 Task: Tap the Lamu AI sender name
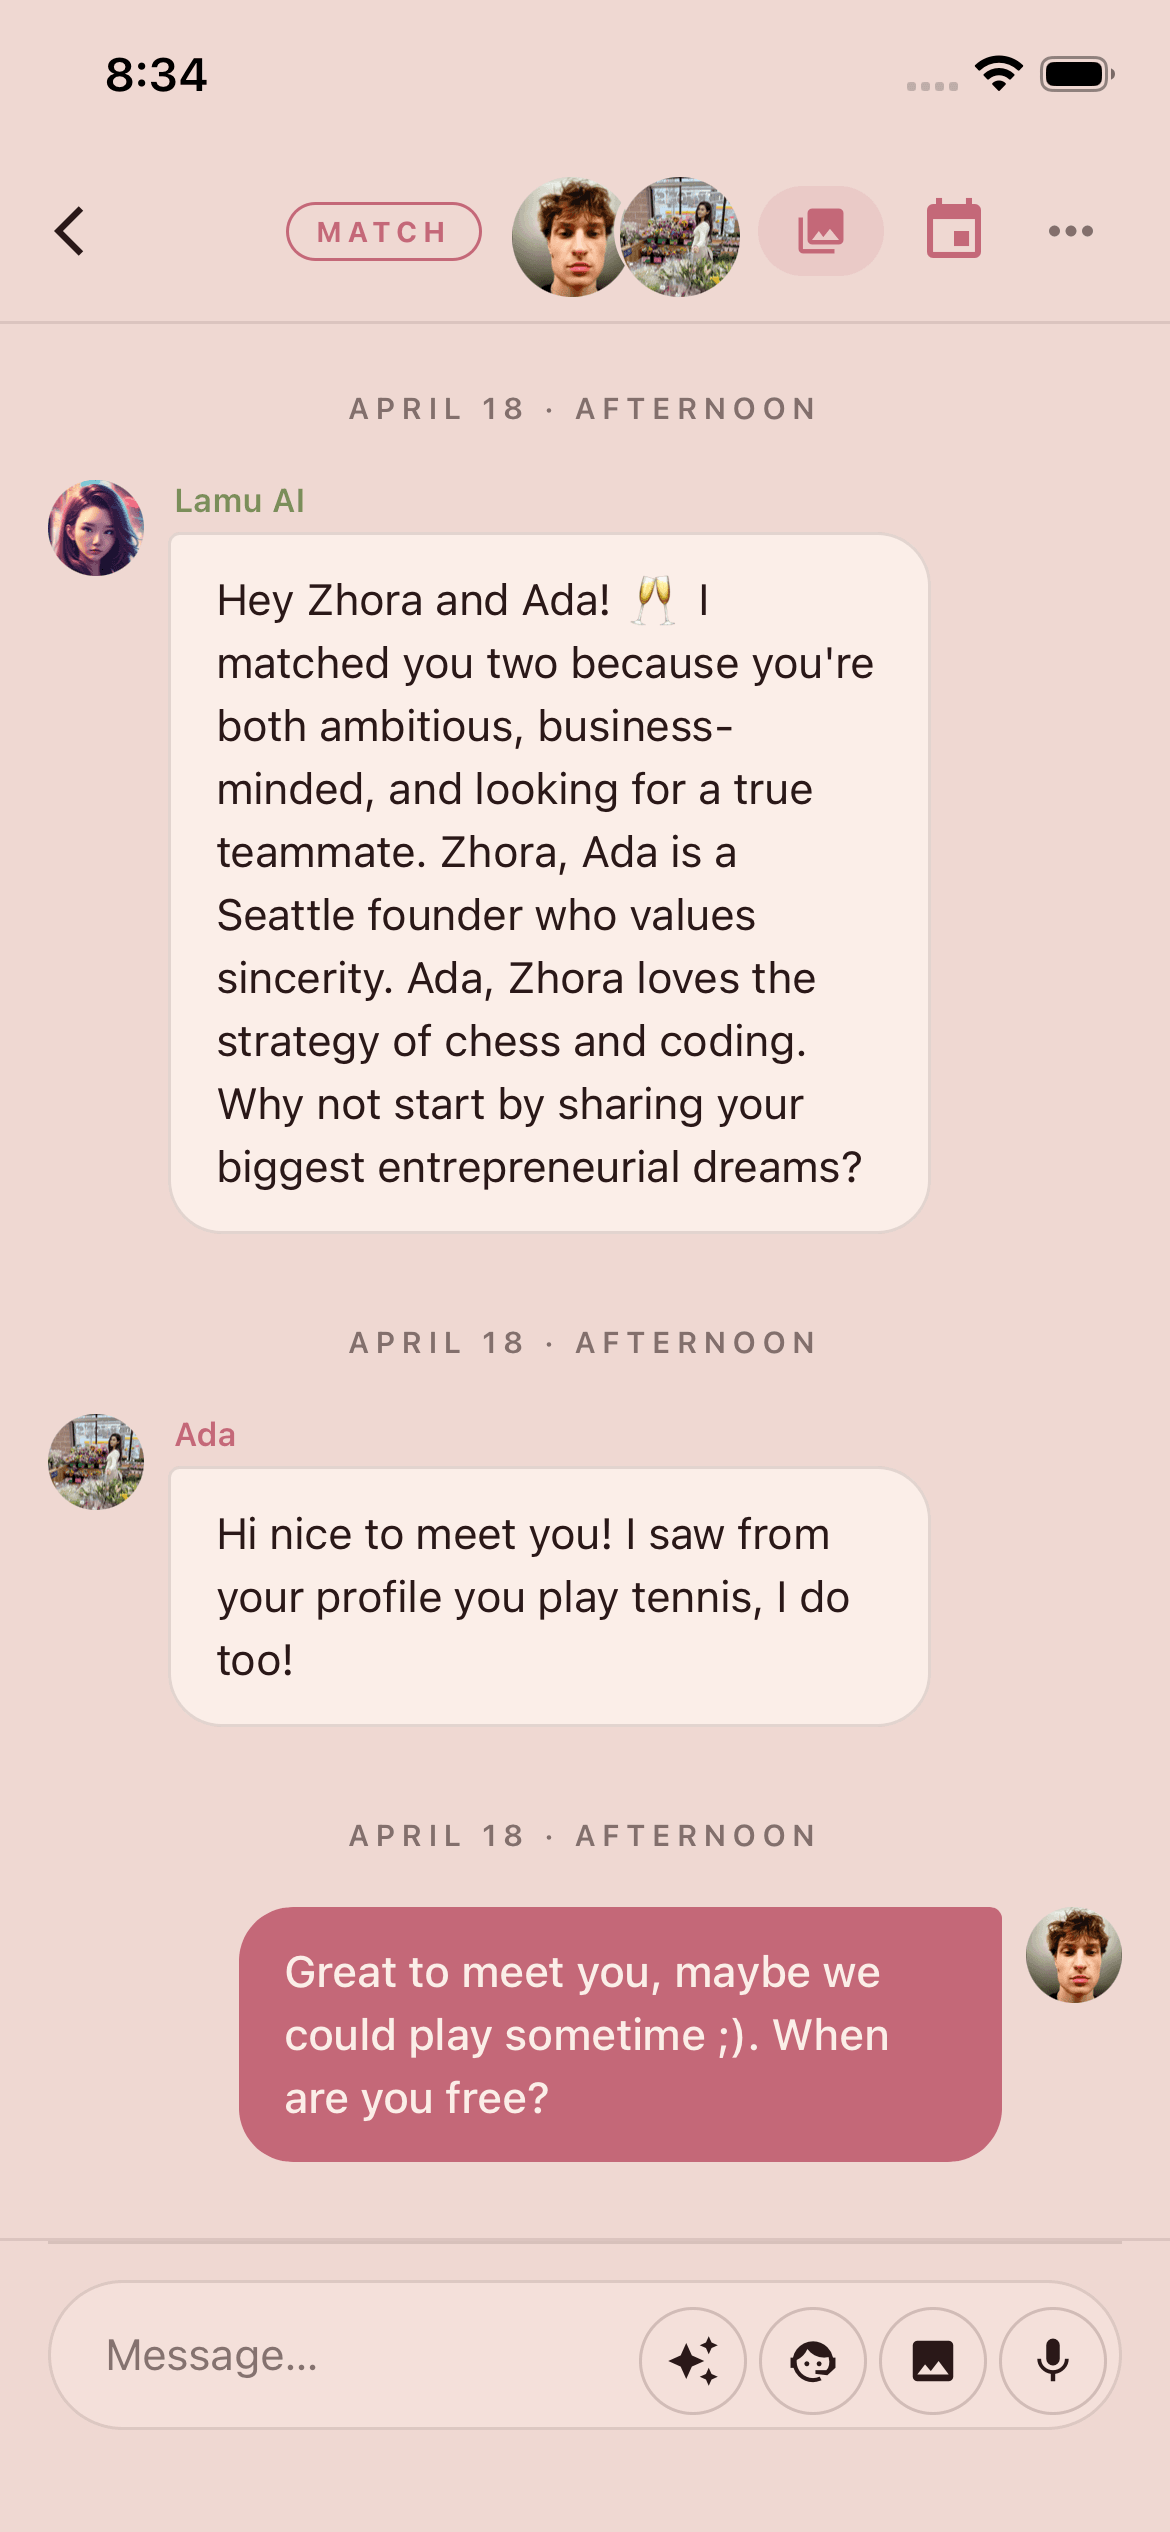[239, 501]
